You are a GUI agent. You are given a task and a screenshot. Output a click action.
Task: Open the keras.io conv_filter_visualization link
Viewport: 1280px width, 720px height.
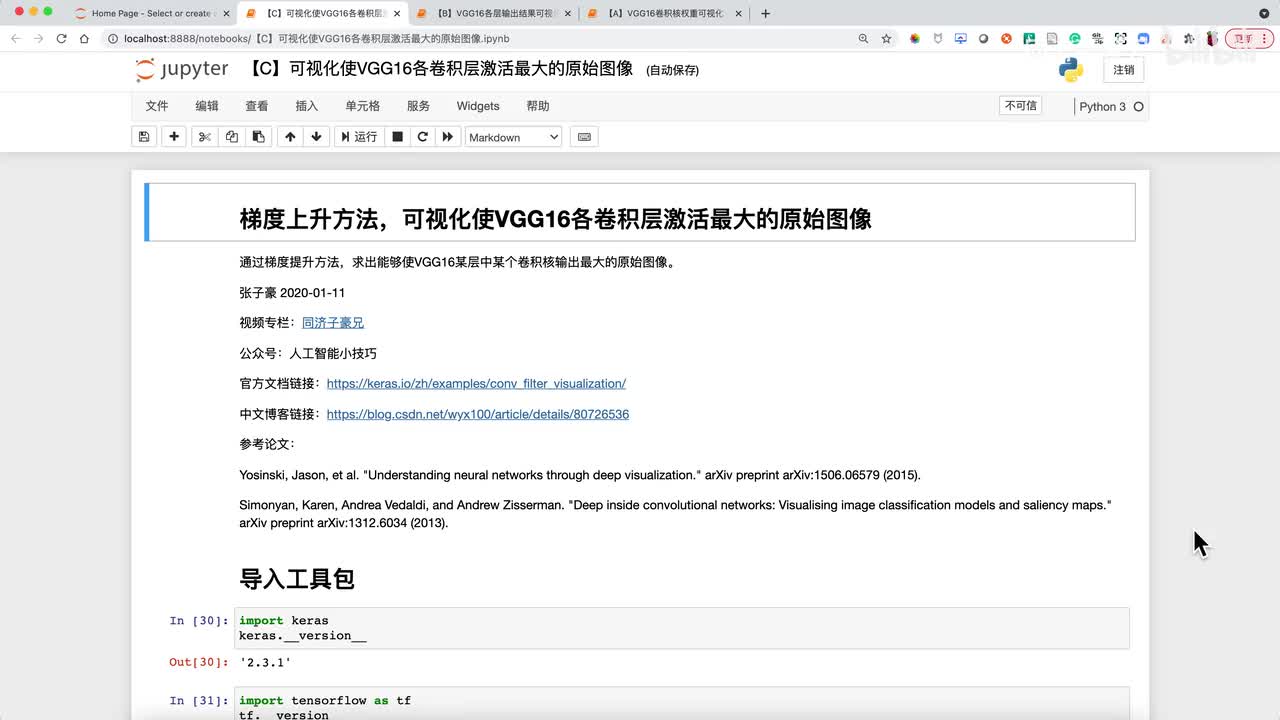coord(476,384)
